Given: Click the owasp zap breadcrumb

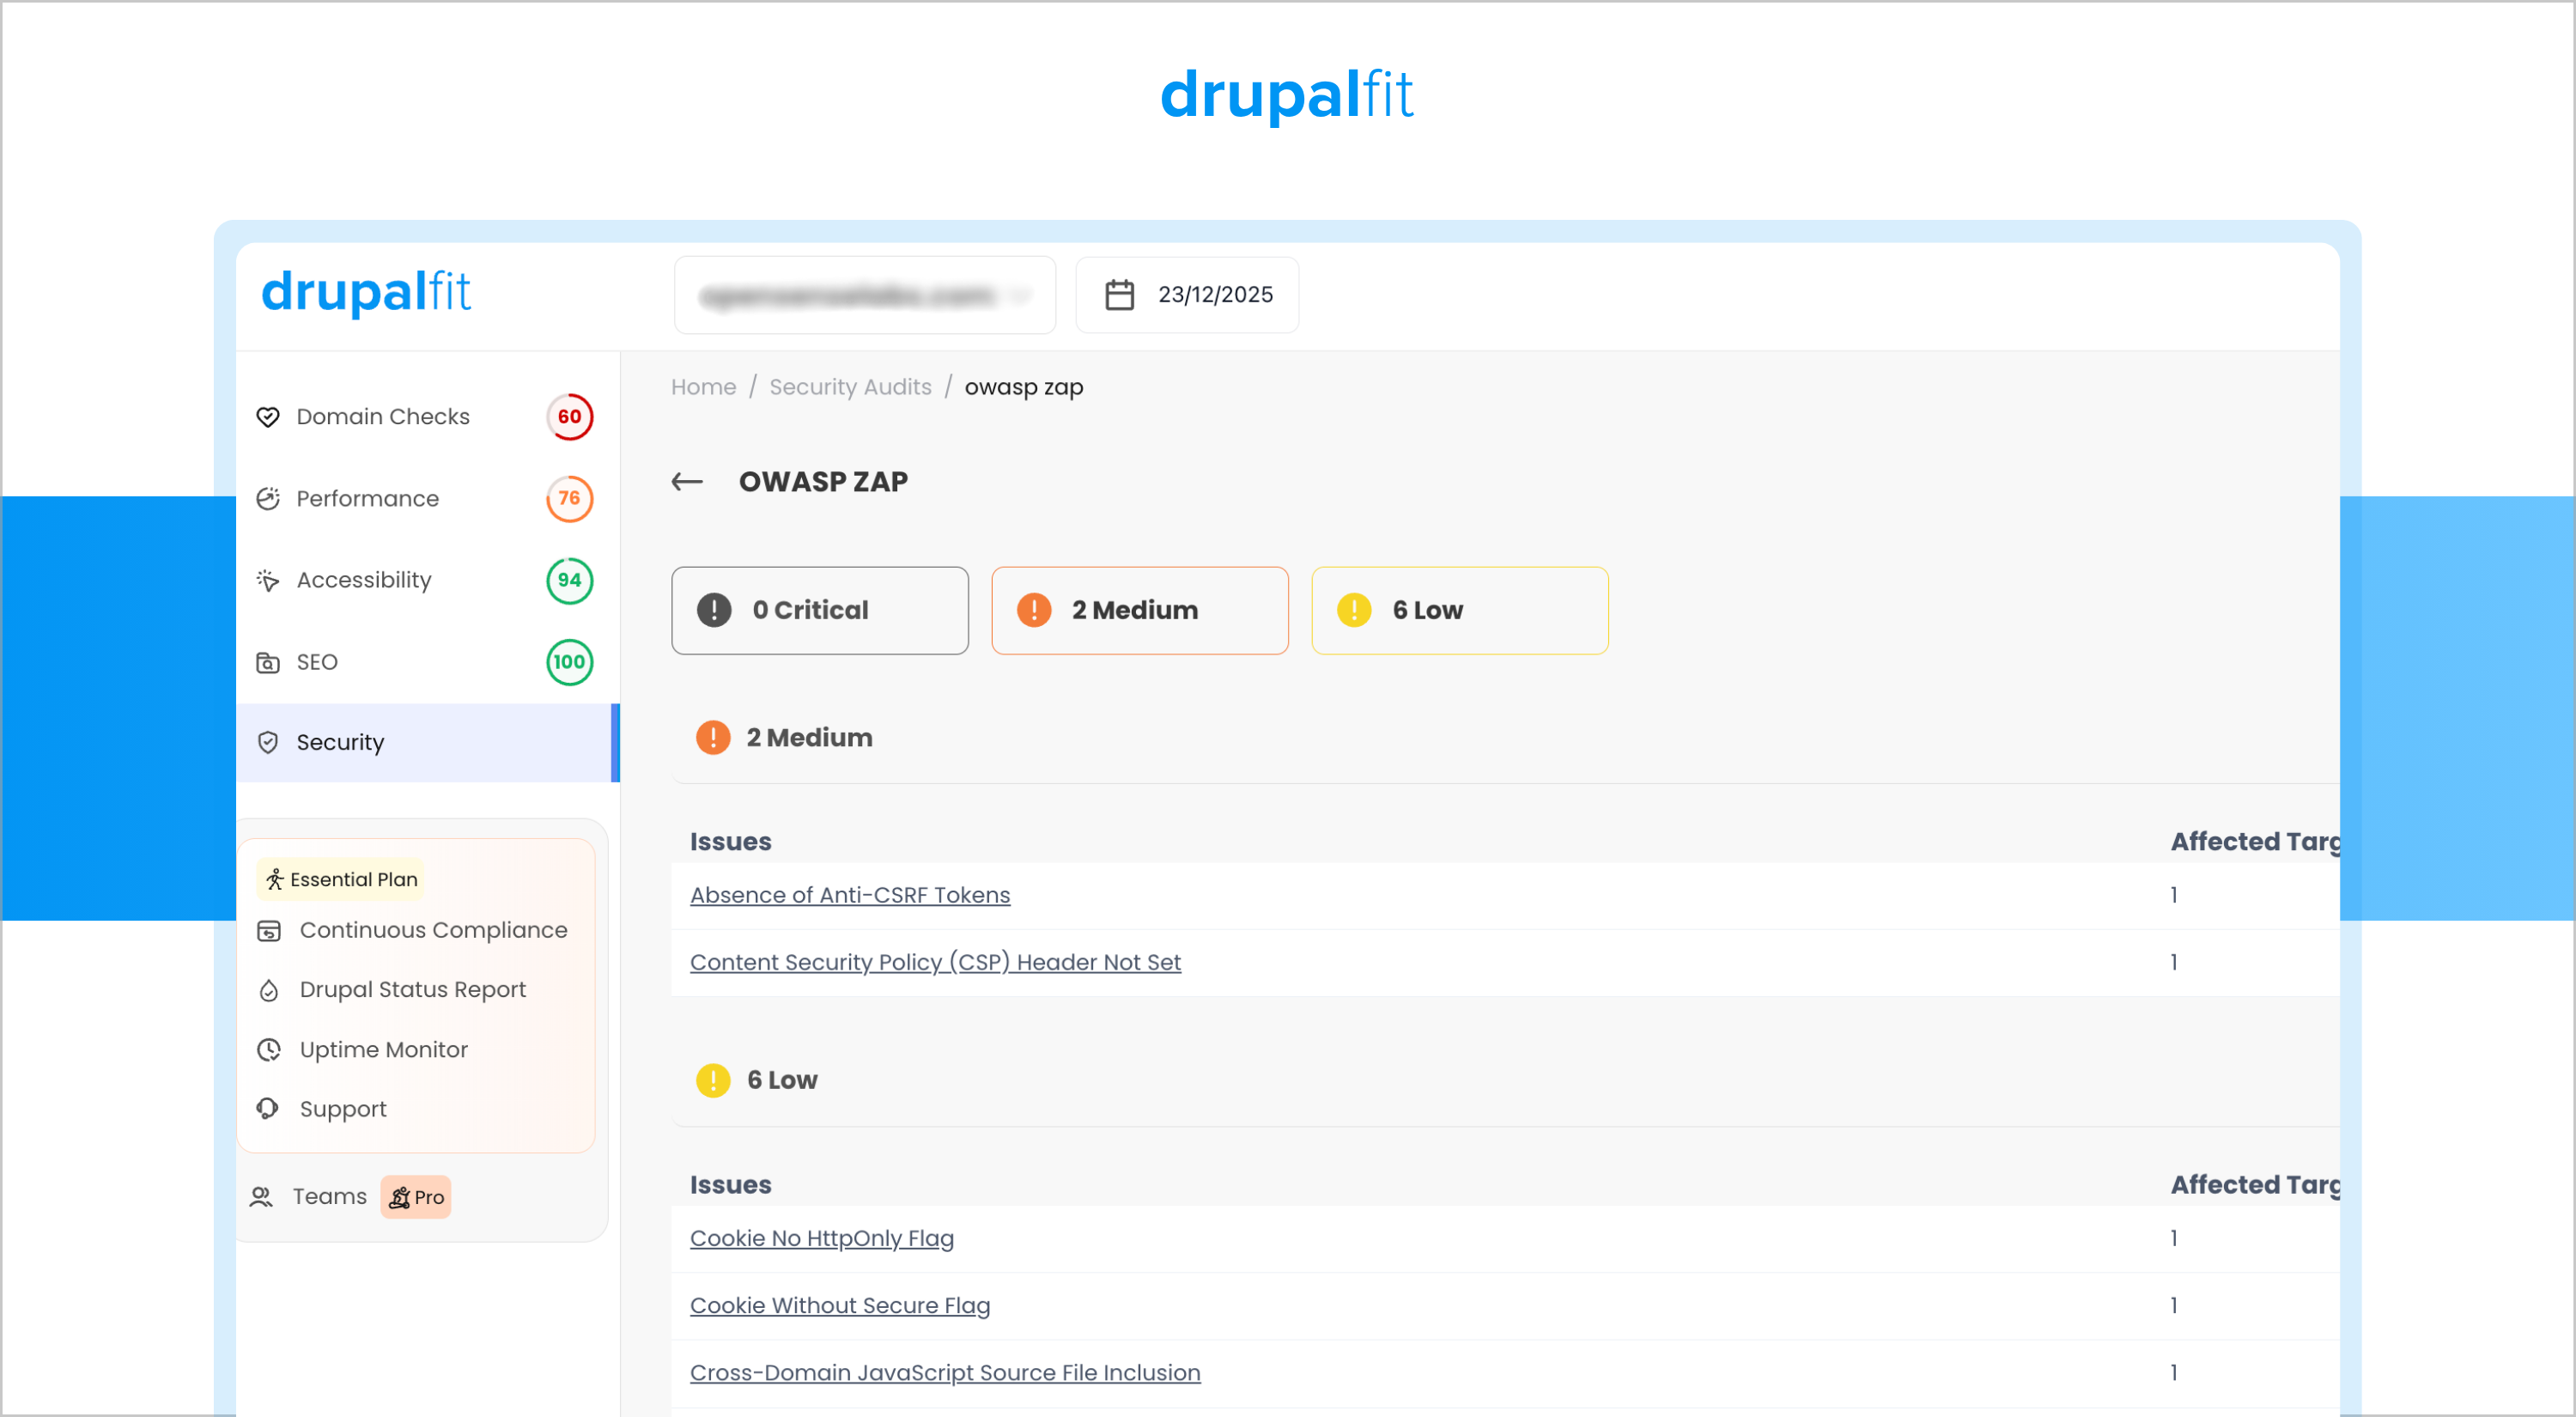Looking at the screenshot, I should [x=1024, y=387].
